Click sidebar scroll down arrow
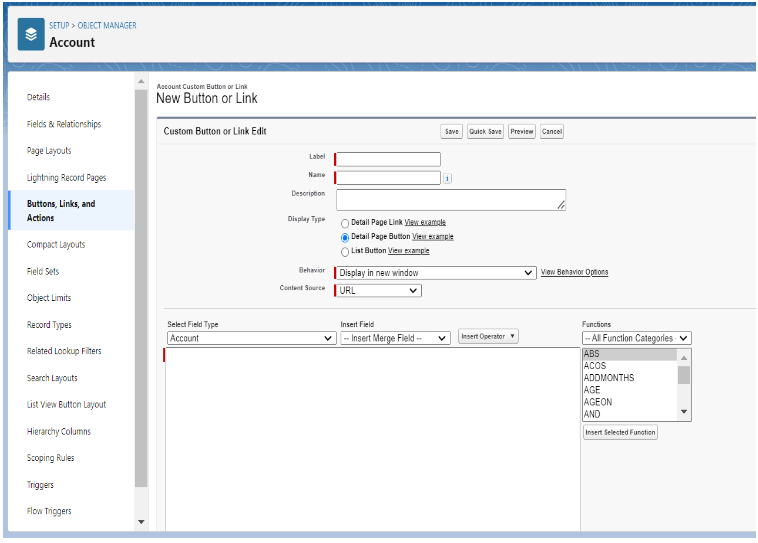Screen dimensions: 758x543 (x=141, y=522)
